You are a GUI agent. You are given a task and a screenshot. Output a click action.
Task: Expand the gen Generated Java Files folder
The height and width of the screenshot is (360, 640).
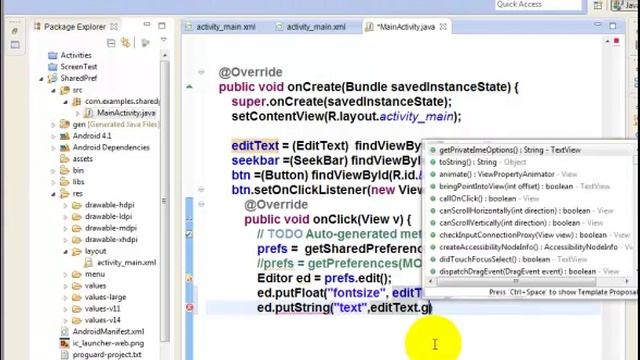click(53, 124)
